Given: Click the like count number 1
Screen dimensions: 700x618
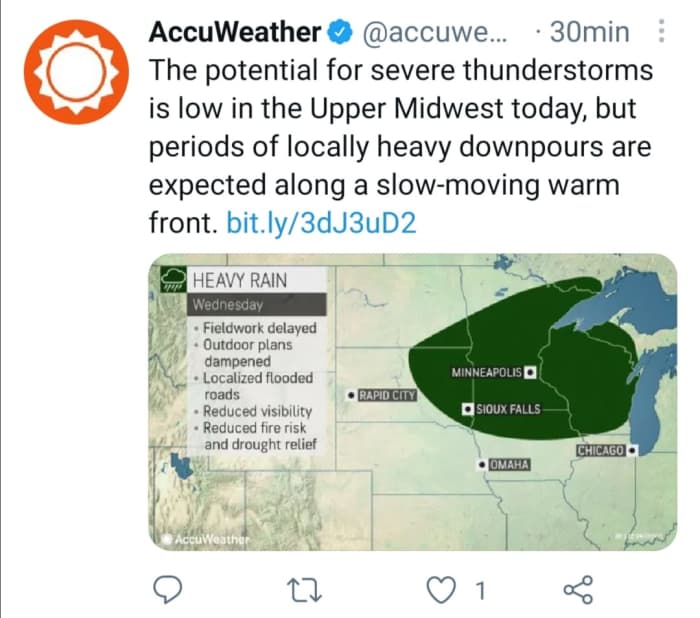Looking at the screenshot, I should (x=479, y=591).
